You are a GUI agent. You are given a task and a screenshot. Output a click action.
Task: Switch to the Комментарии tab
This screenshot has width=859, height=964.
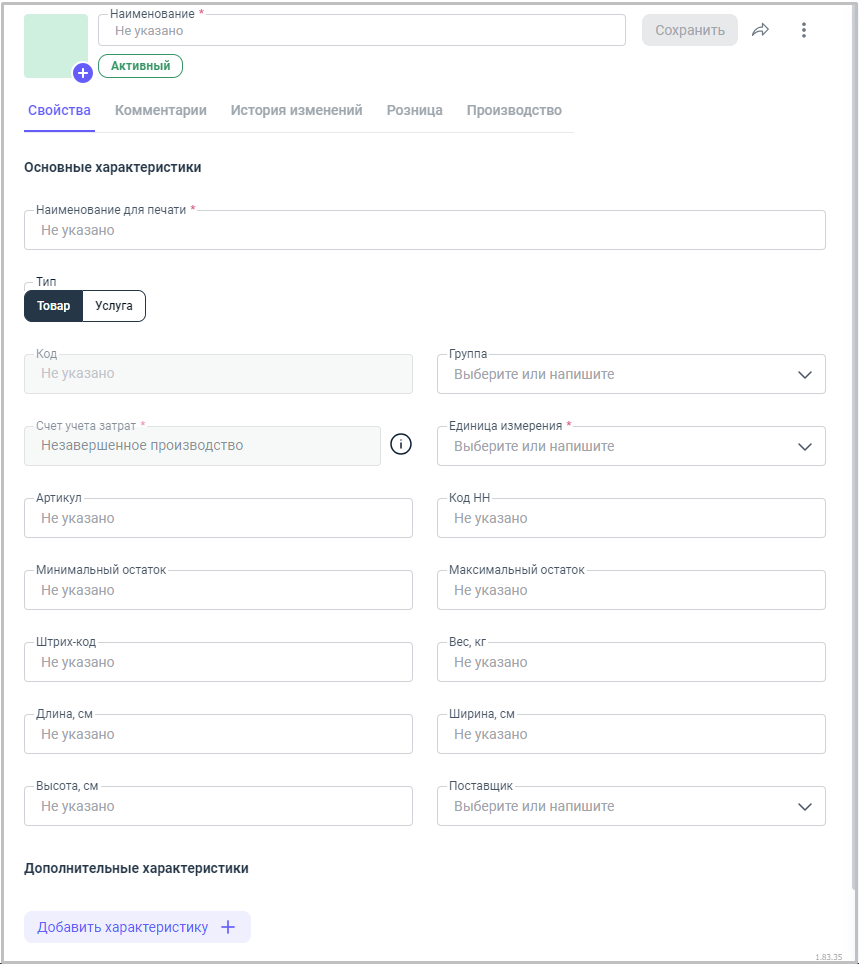[x=161, y=110]
